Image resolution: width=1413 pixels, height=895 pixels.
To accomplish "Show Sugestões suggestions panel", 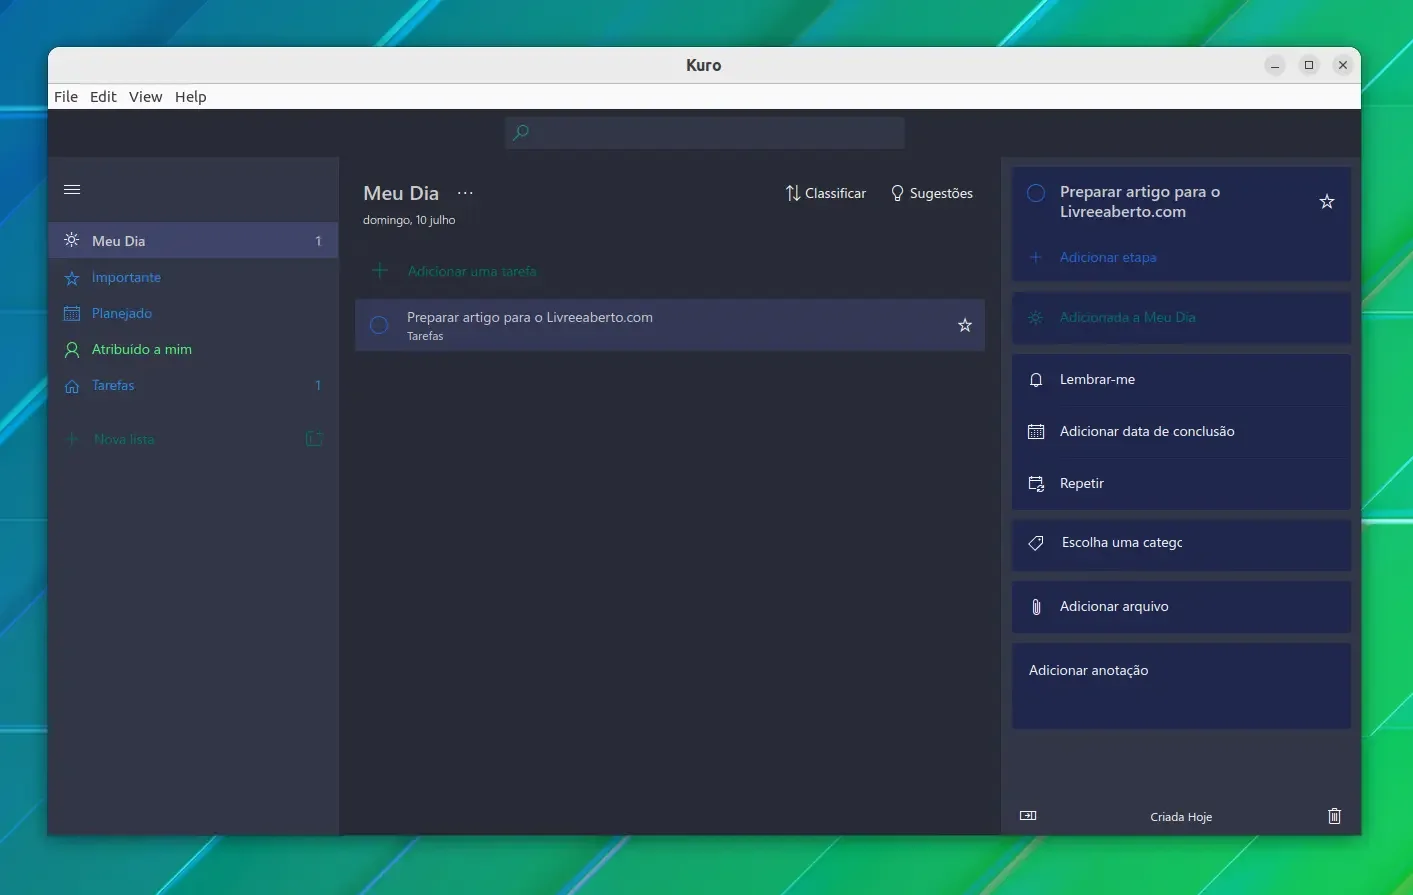I will point(932,193).
